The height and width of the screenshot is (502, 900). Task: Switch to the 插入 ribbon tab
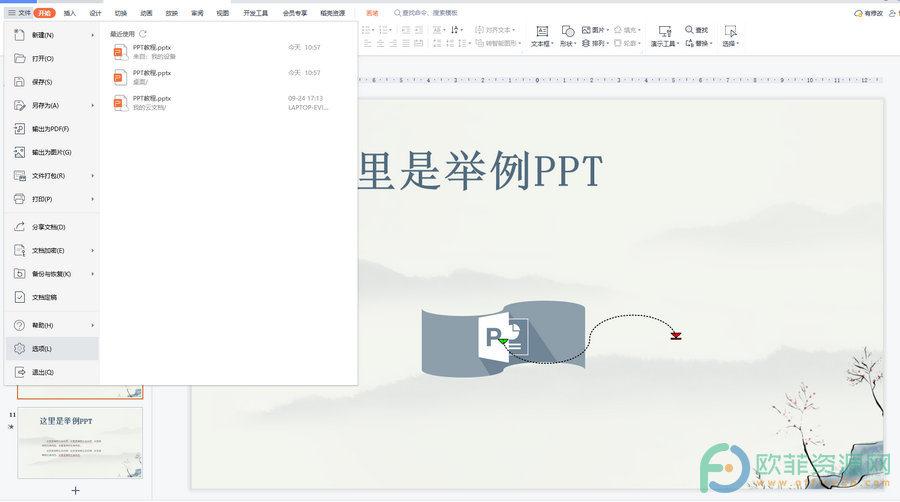[69, 13]
